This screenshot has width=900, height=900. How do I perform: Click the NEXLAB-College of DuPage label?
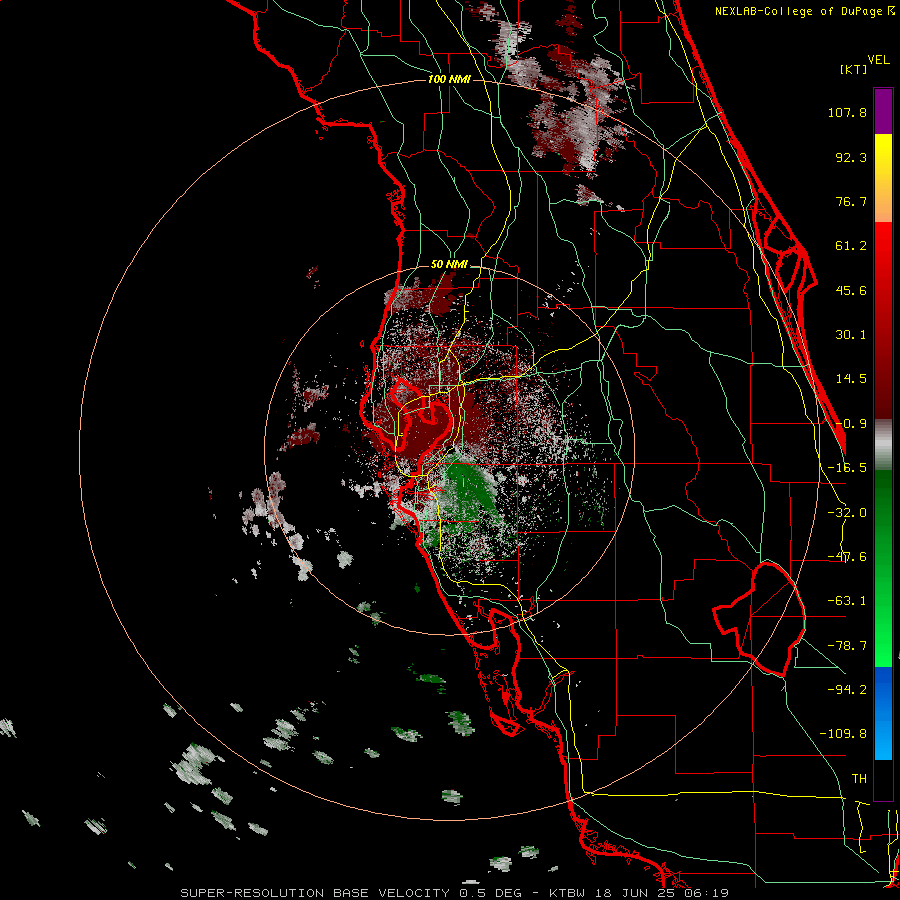click(x=800, y=11)
